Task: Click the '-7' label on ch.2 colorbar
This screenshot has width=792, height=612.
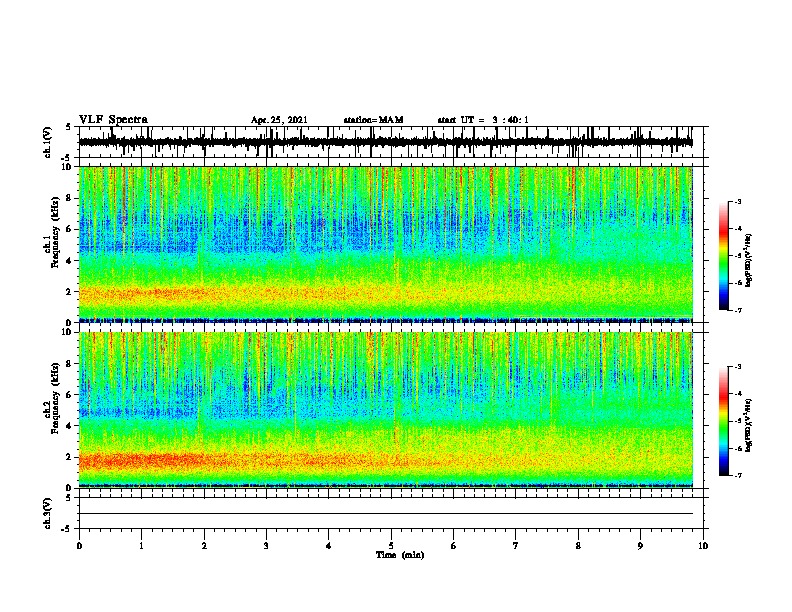Action: [x=737, y=476]
